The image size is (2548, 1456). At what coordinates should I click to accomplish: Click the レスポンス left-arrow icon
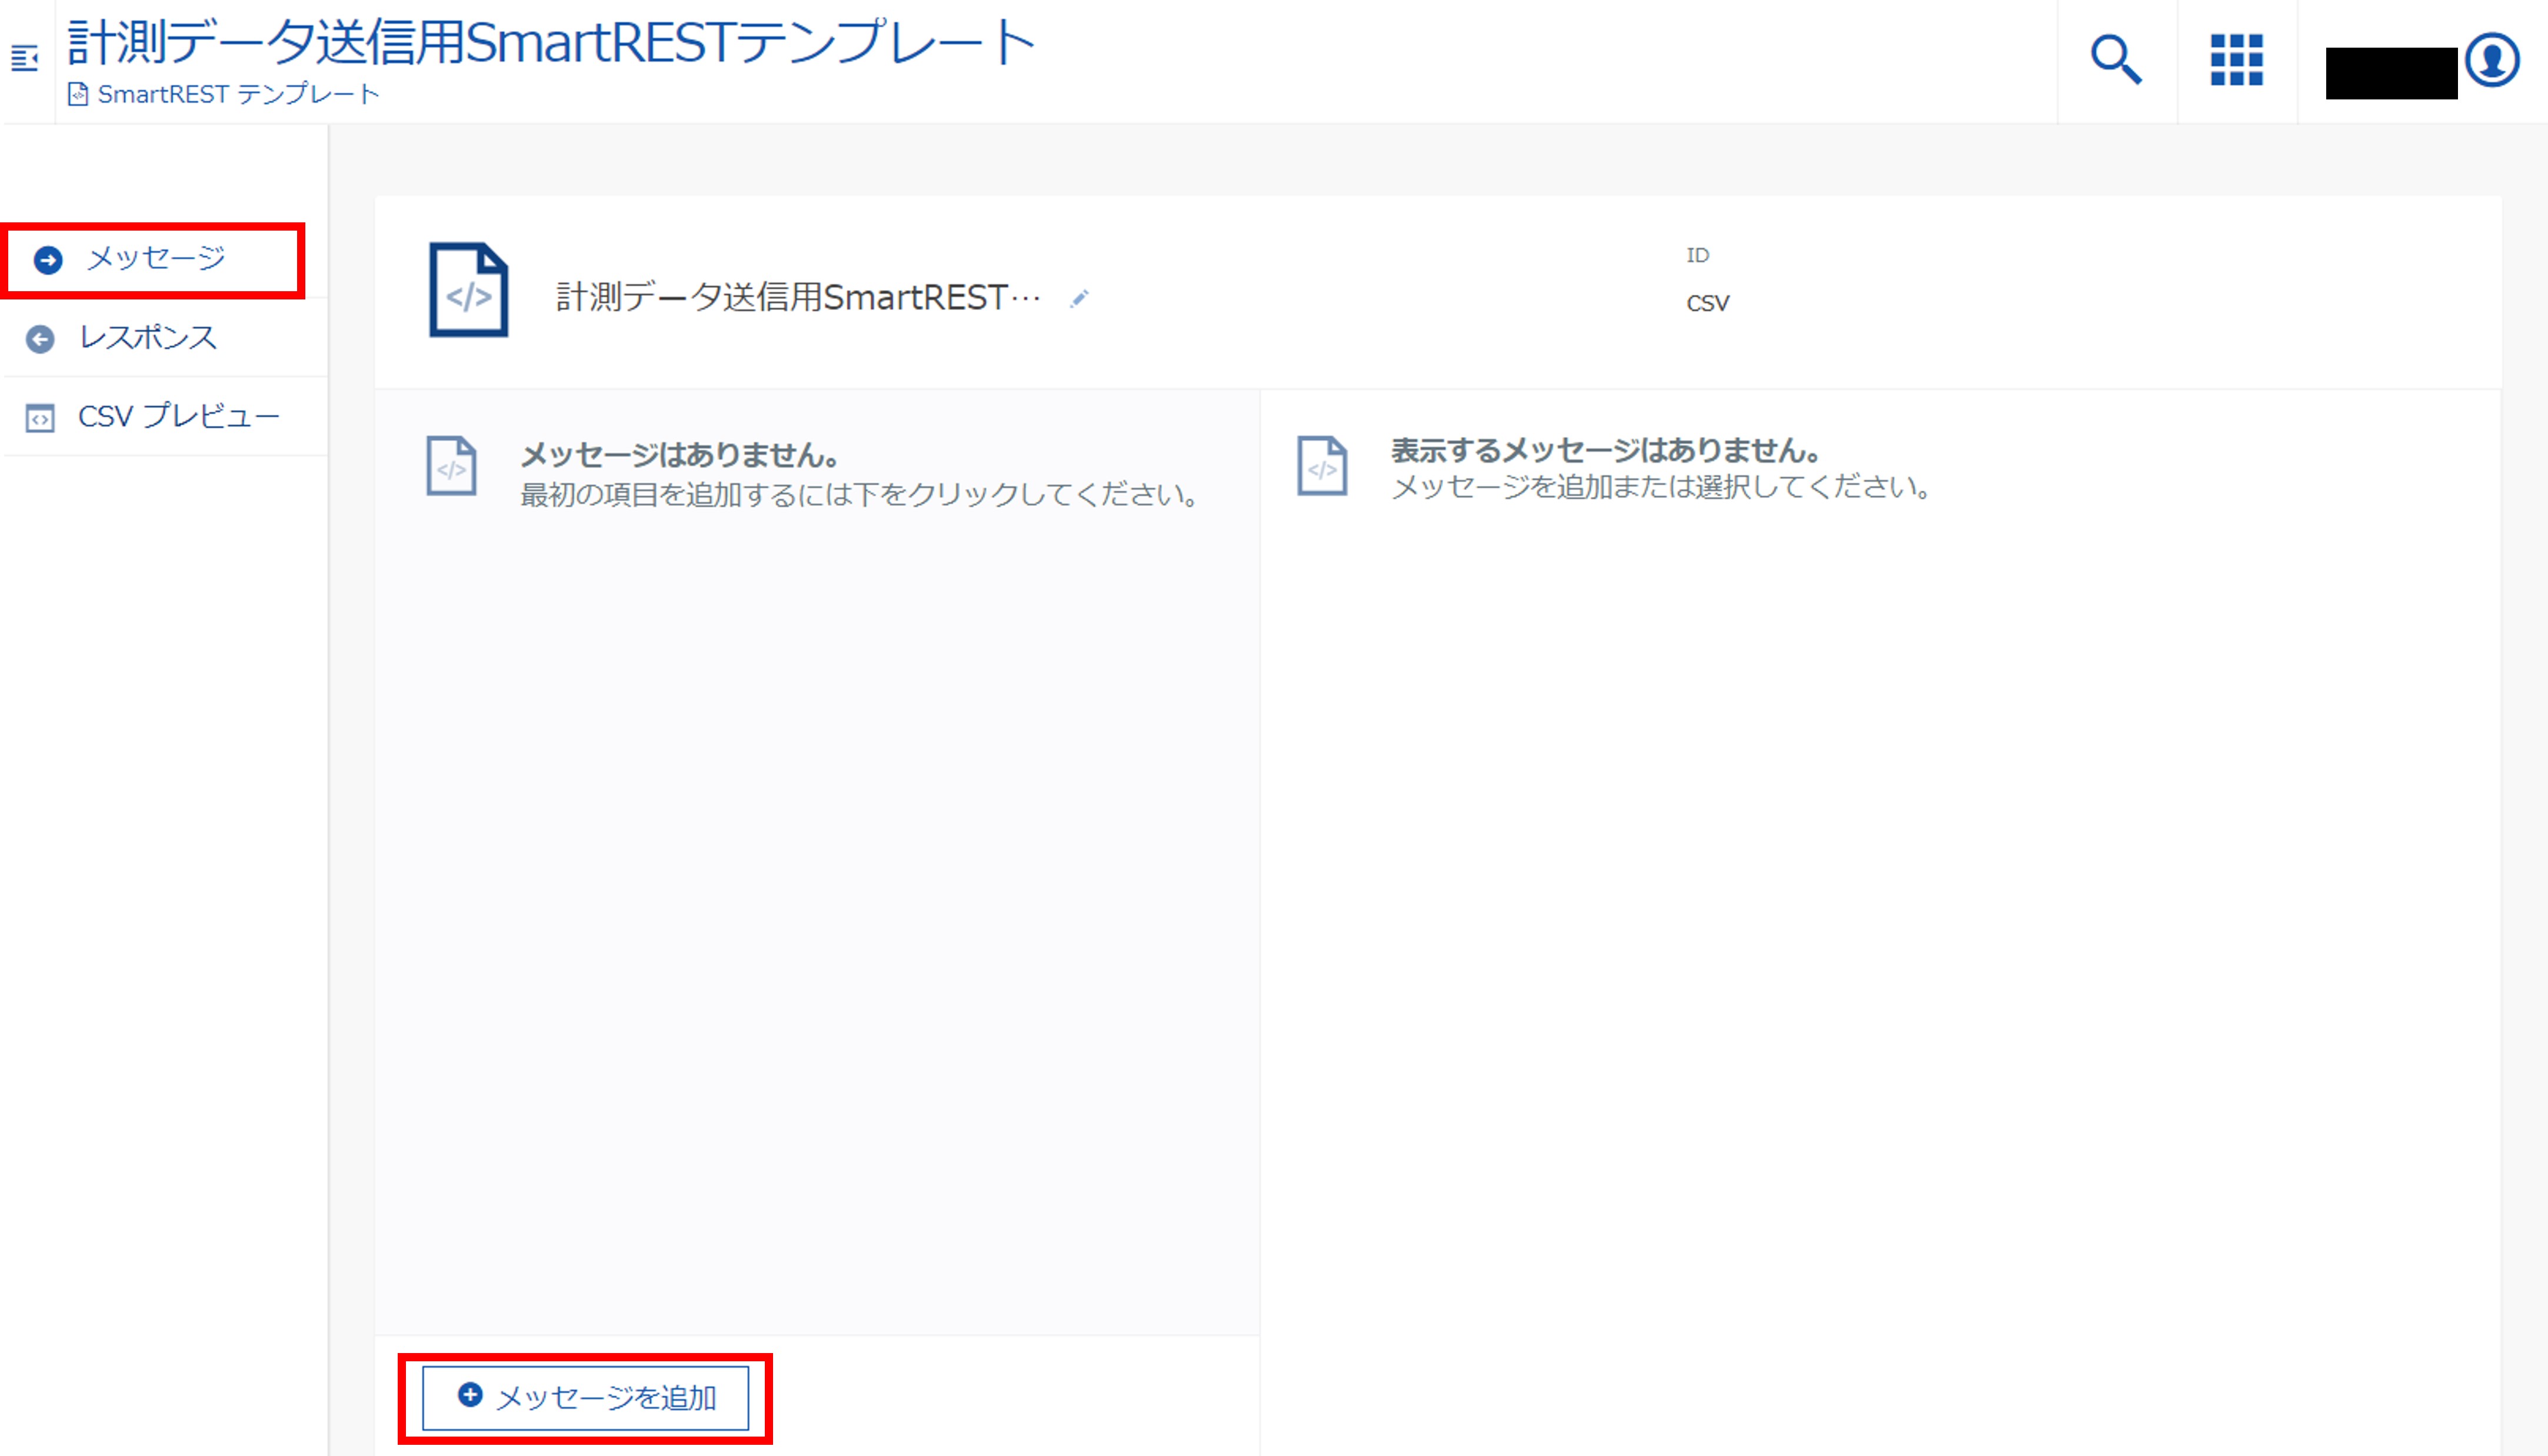40,339
